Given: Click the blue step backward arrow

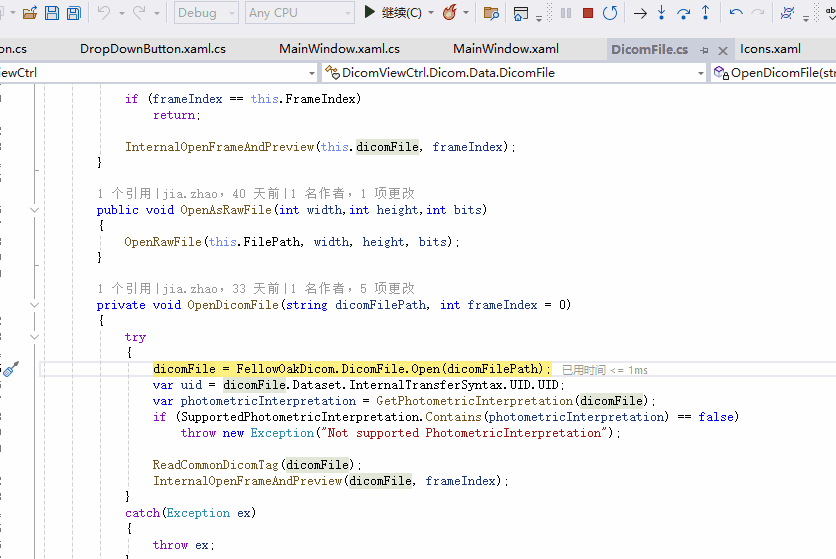Looking at the screenshot, I should [x=736, y=12].
